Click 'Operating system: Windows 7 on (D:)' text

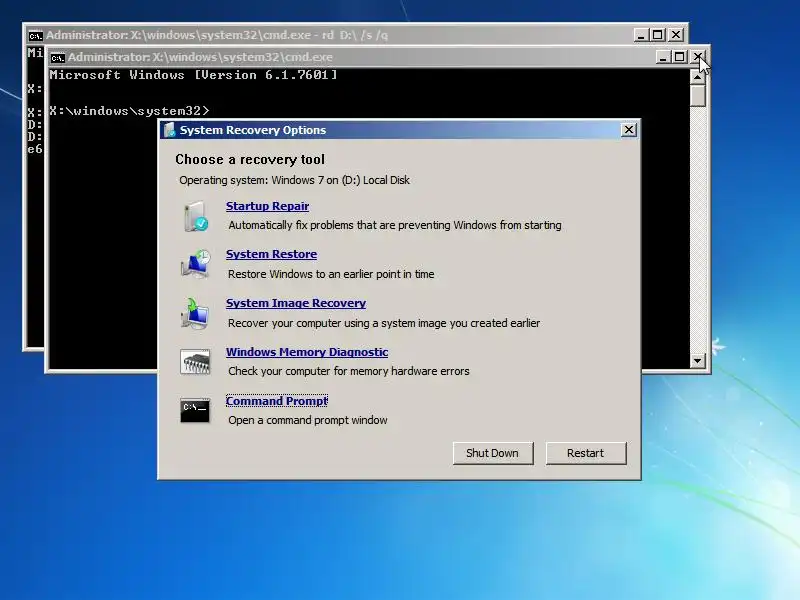[294, 180]
